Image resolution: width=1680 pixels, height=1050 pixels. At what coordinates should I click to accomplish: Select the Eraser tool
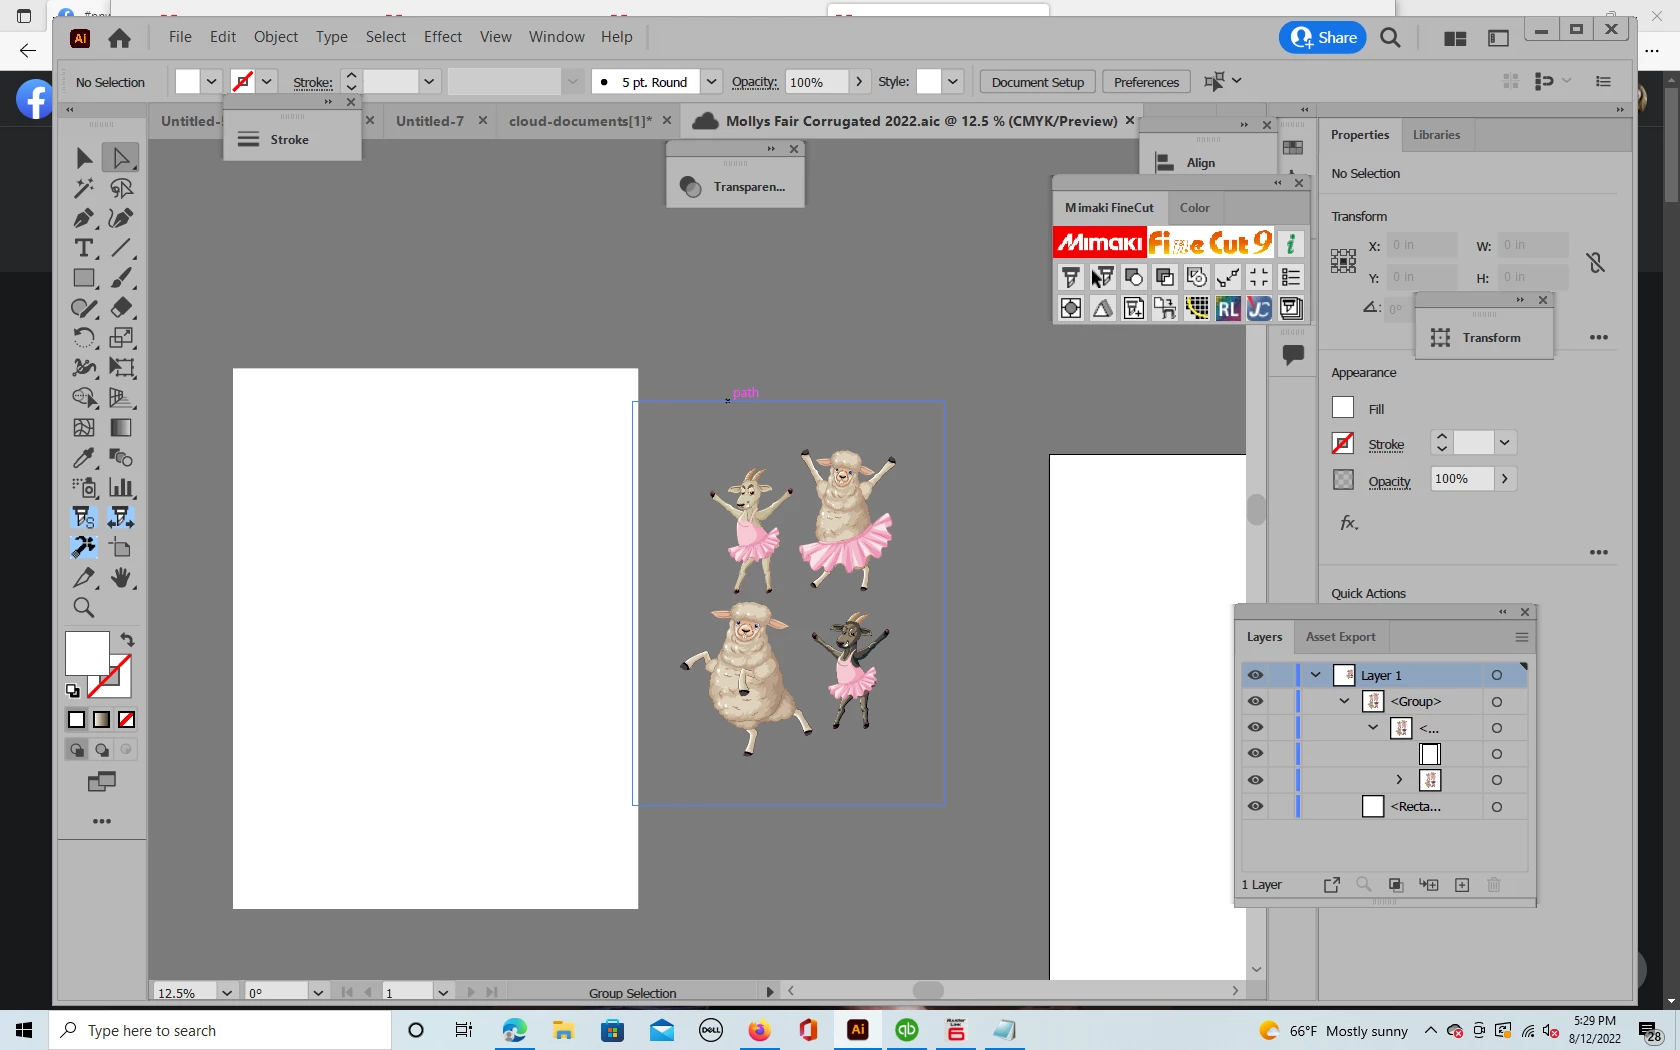pos(121,308)
